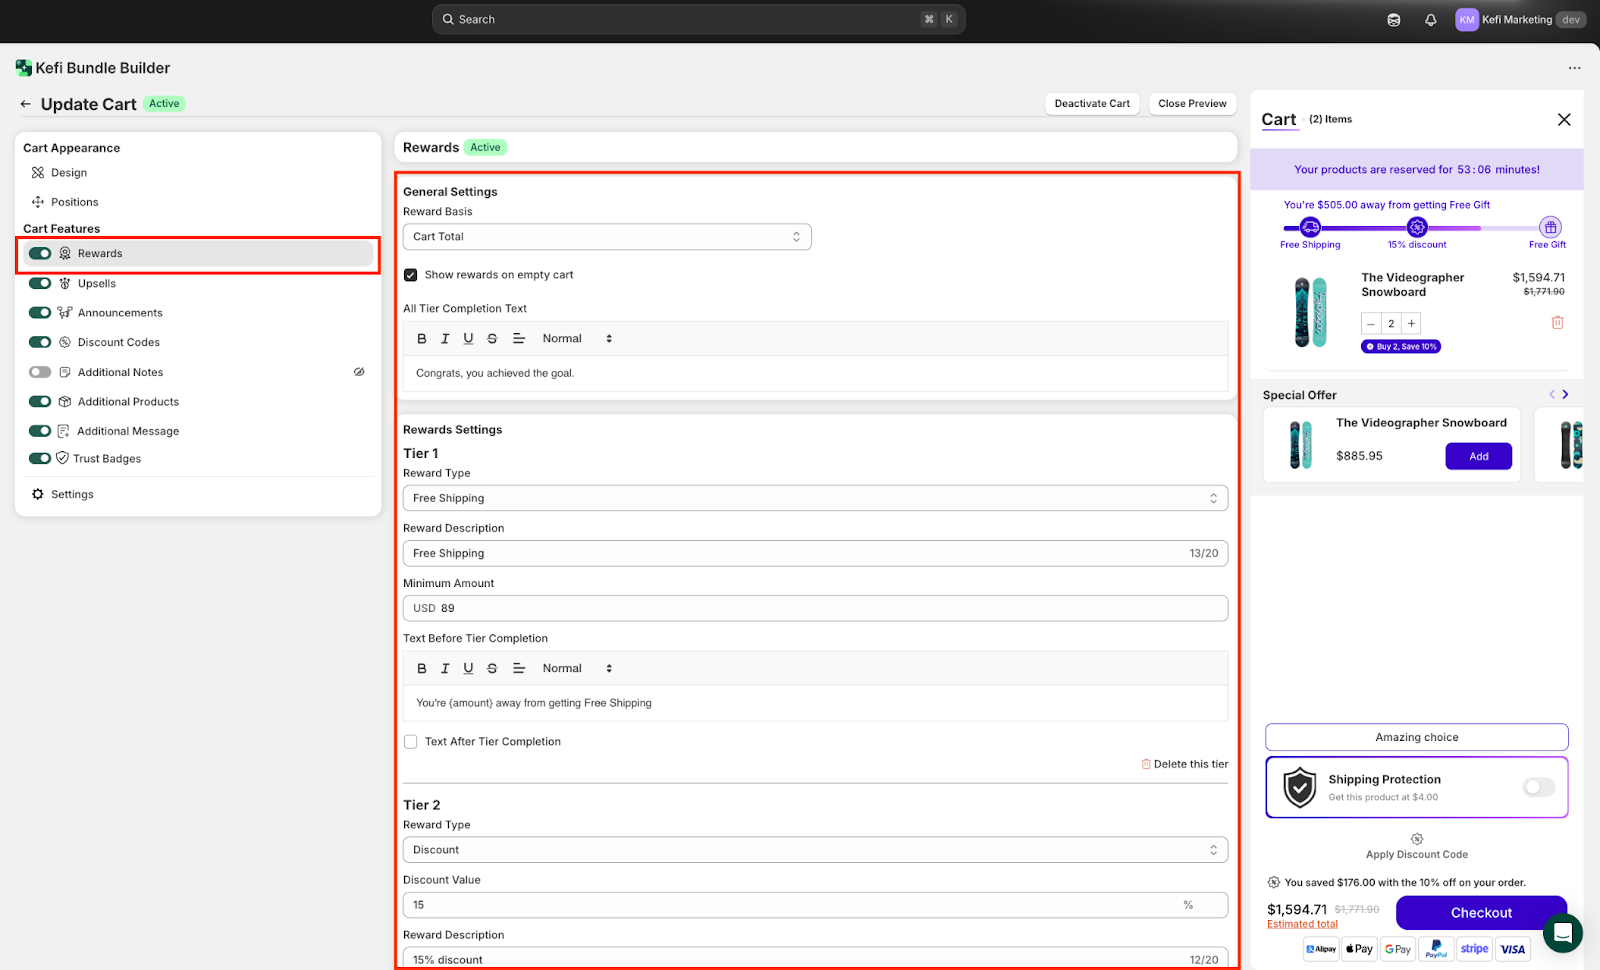Click the trash icon for Videographer Snowboard
Screen dimensions: 1600x970
tap(1557, 322)
